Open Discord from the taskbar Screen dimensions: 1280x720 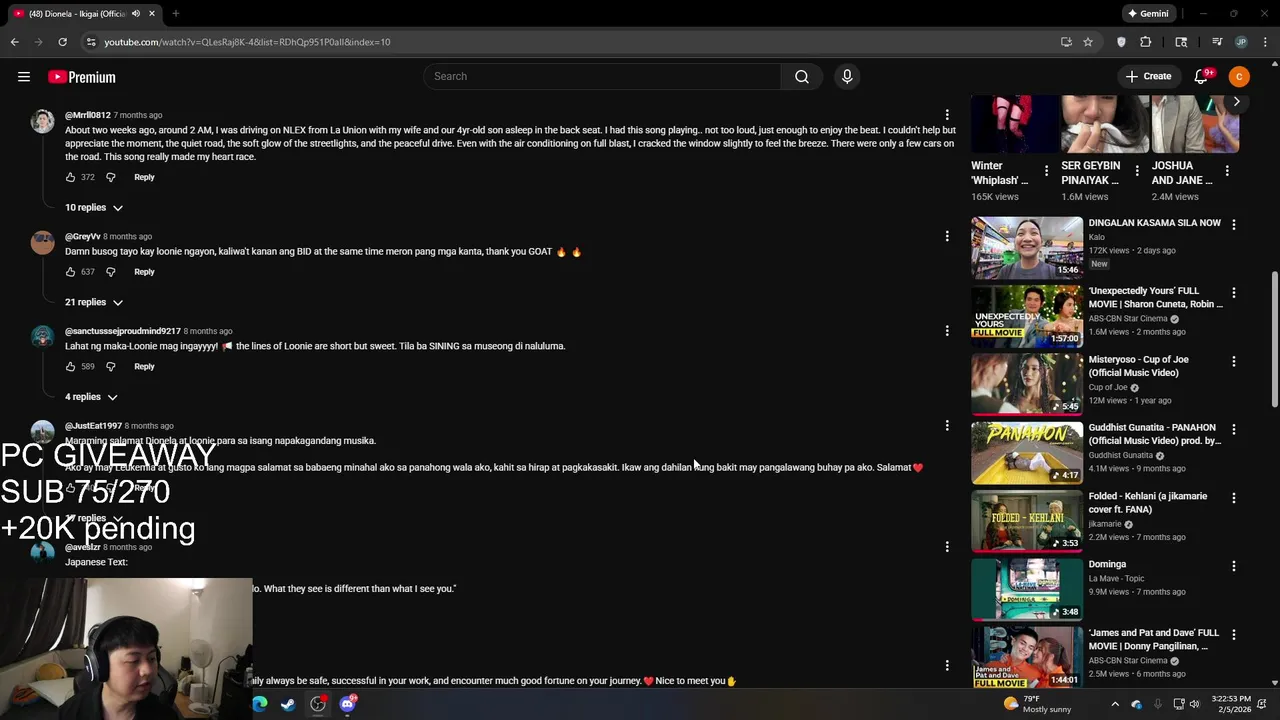pyautogui.click(x=347, y=704)
